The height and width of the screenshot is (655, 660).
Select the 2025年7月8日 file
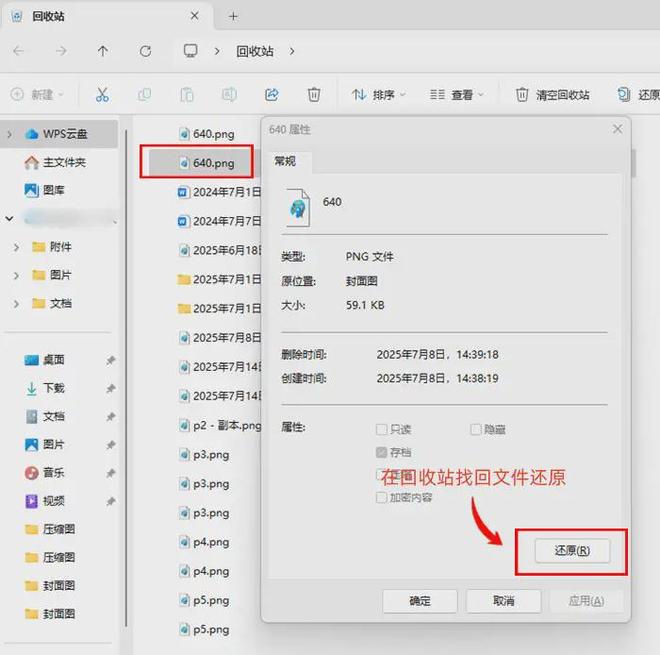coord(220,338)
